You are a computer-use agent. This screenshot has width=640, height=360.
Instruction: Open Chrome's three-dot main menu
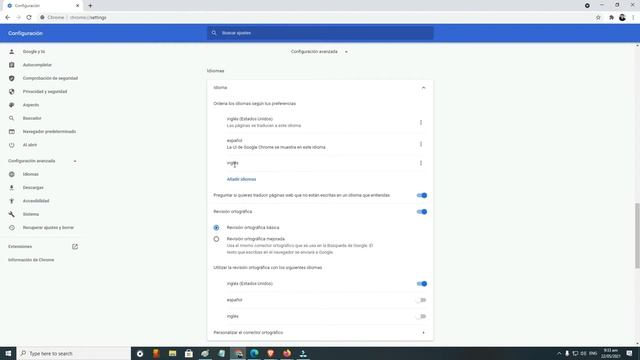point(633,18)
